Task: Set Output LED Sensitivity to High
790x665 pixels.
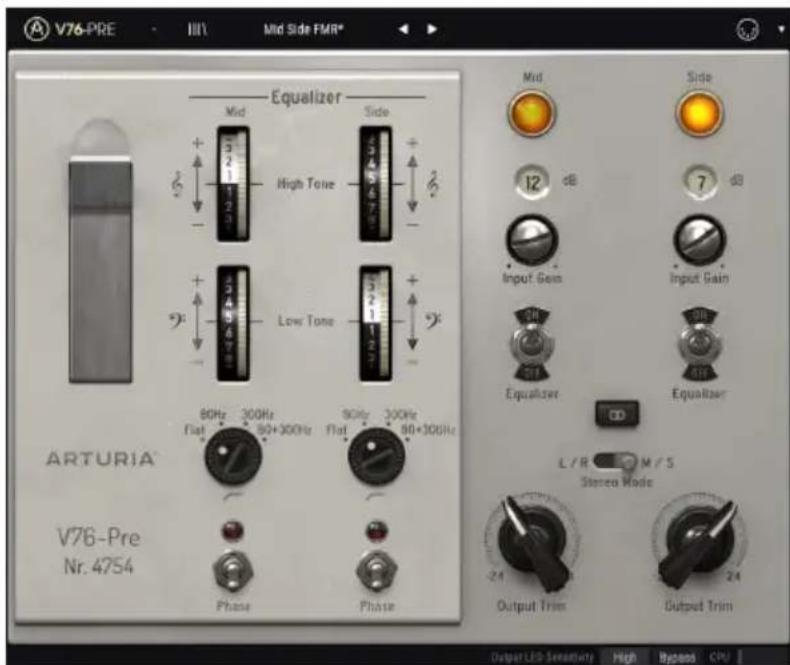Action: tap(625, 657)
